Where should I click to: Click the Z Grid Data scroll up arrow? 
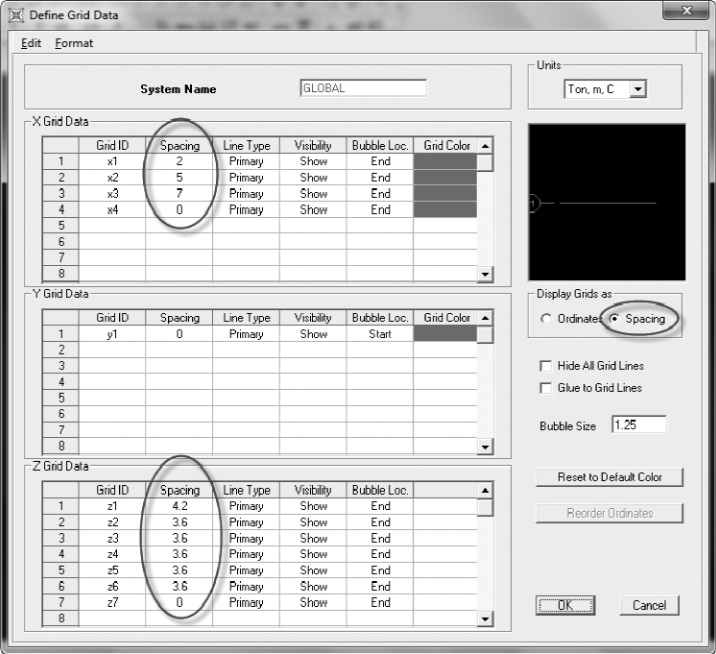[x=485, y=490]
